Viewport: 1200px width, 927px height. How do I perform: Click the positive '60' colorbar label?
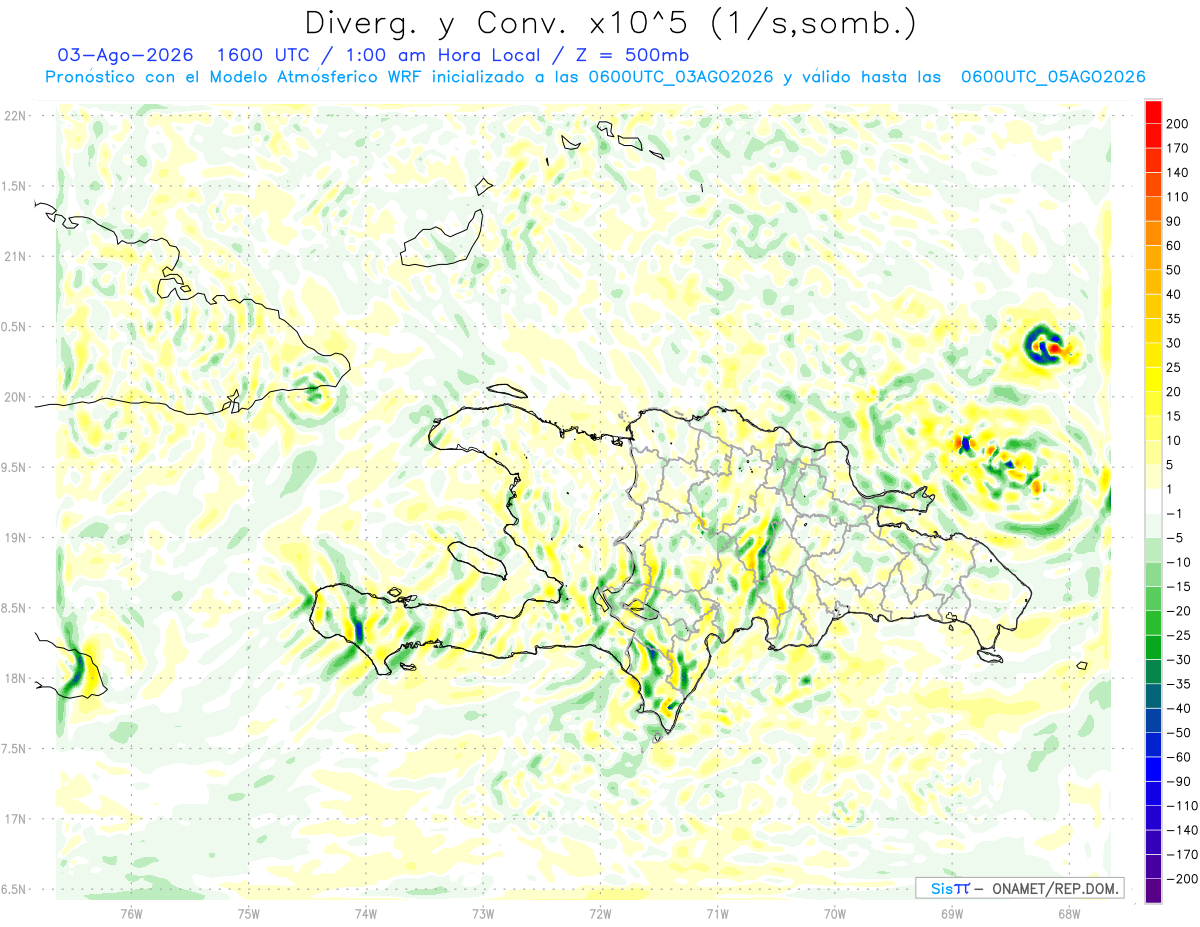point(1174,246)
